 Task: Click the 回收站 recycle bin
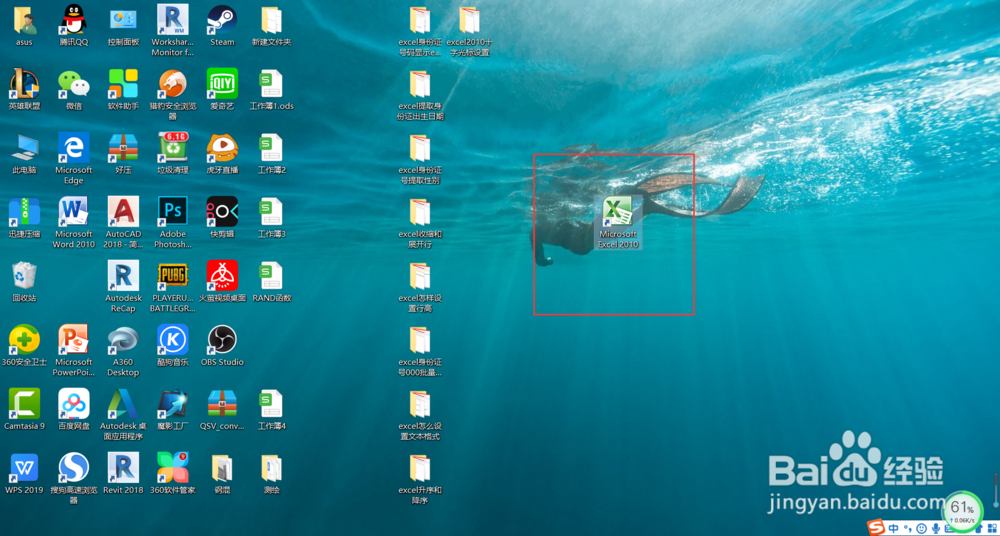(24, 281)
